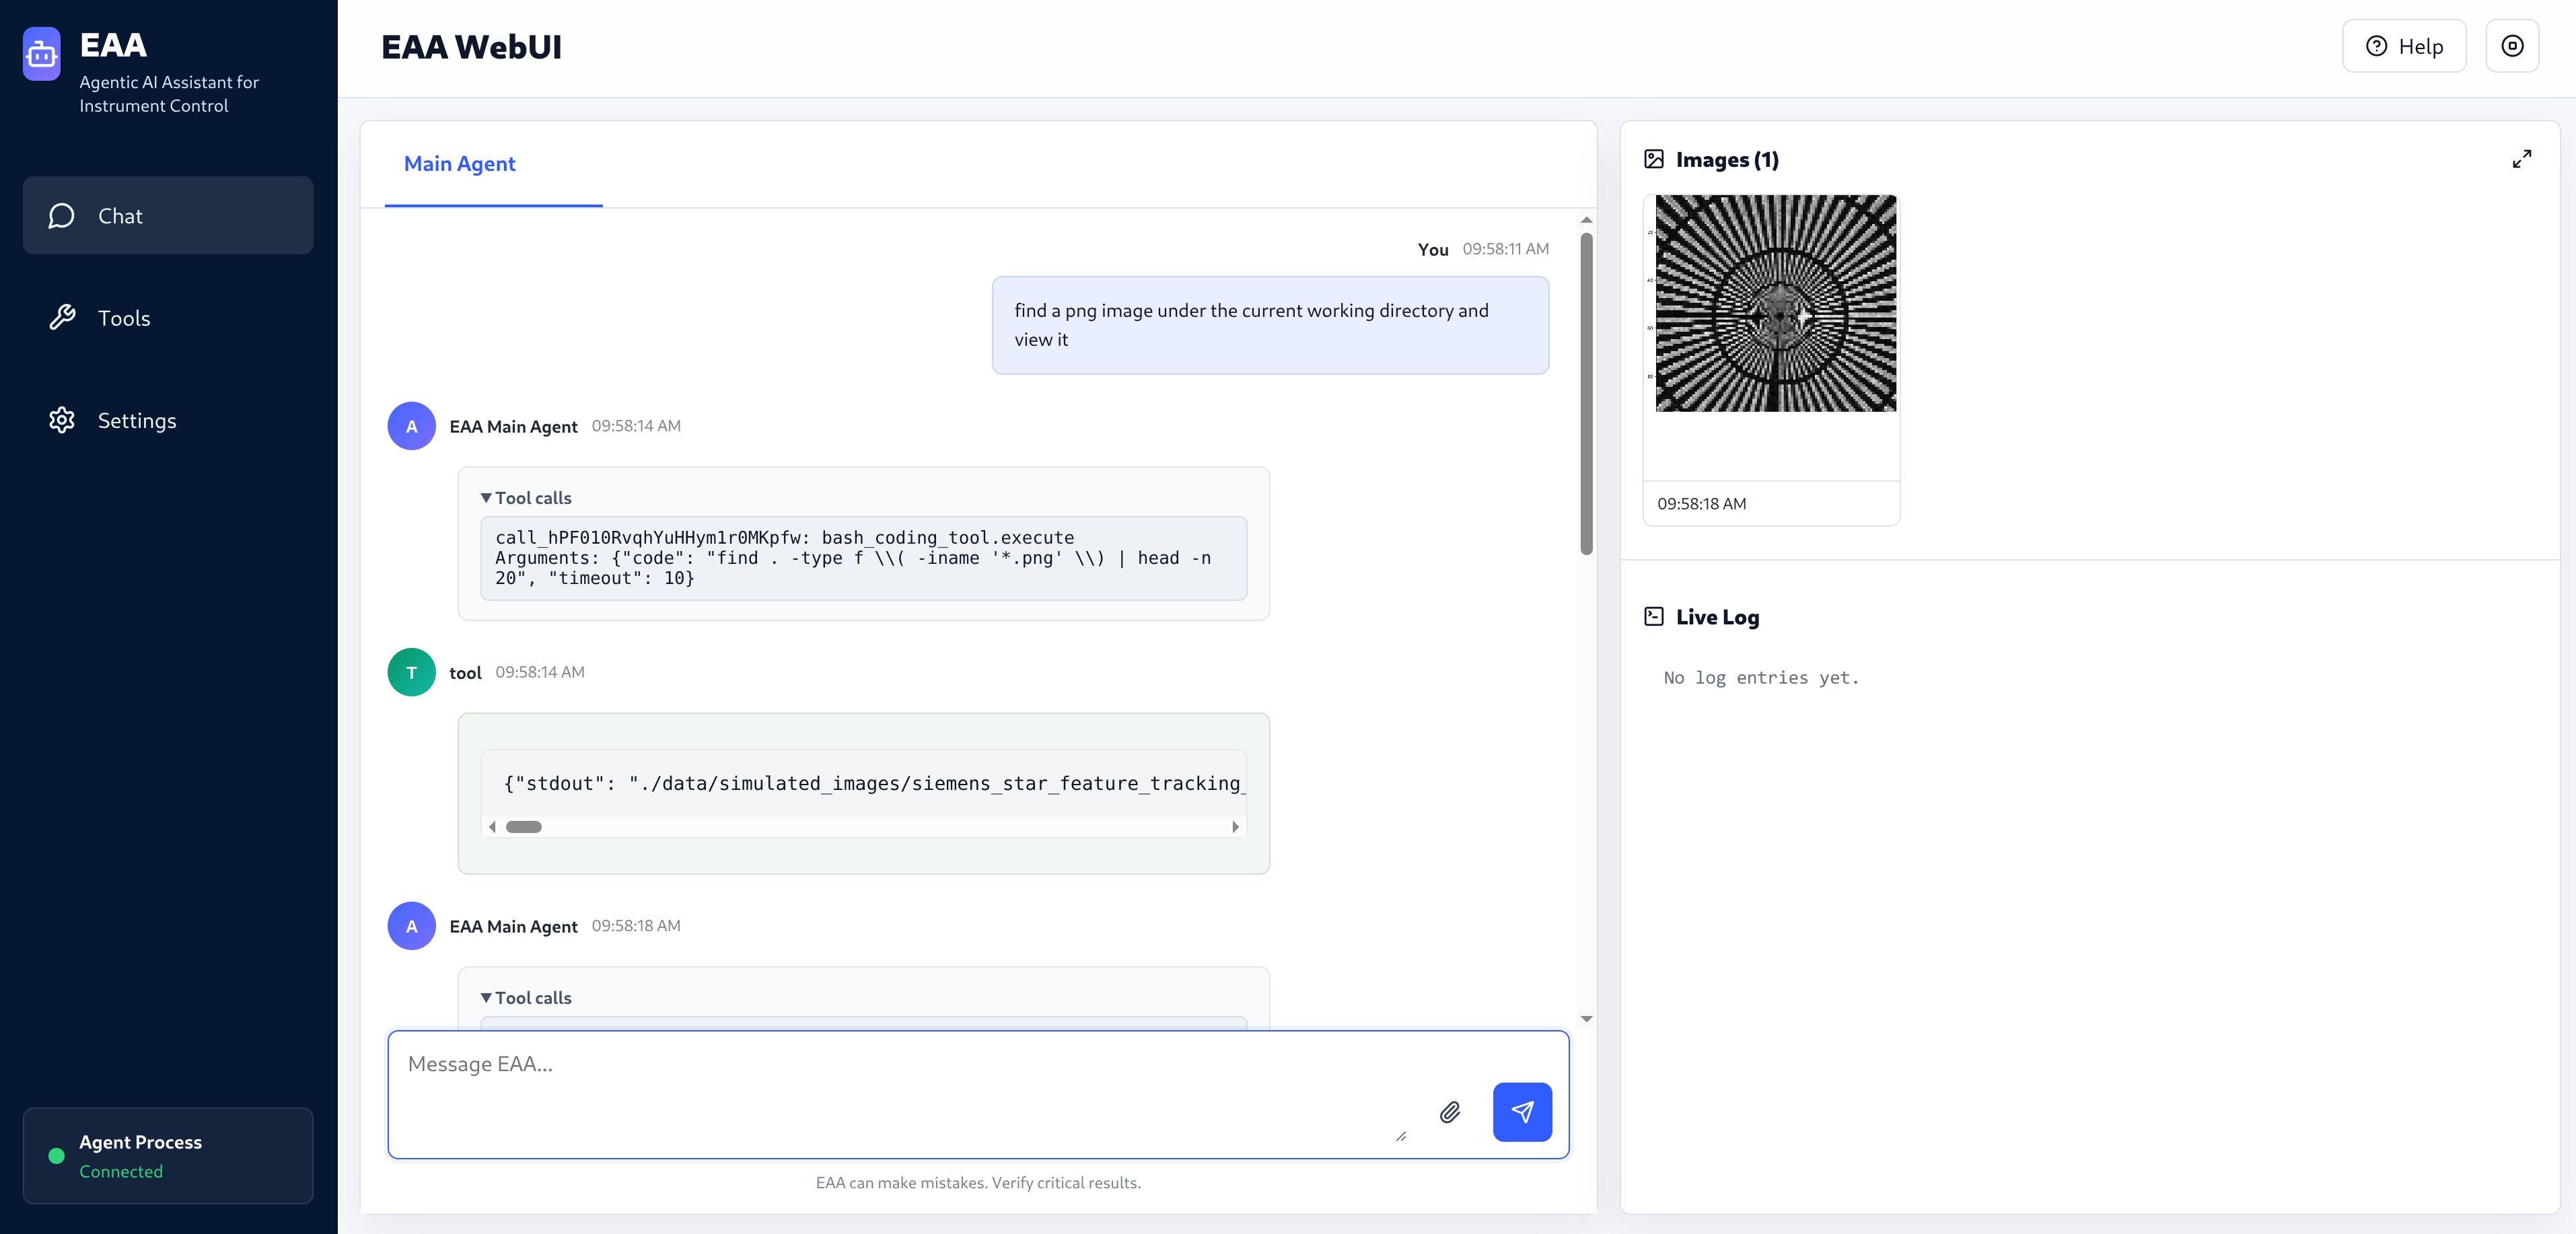Expand the Images panel to fullscreen
2576x1234 pixels.
[2522, 159]
